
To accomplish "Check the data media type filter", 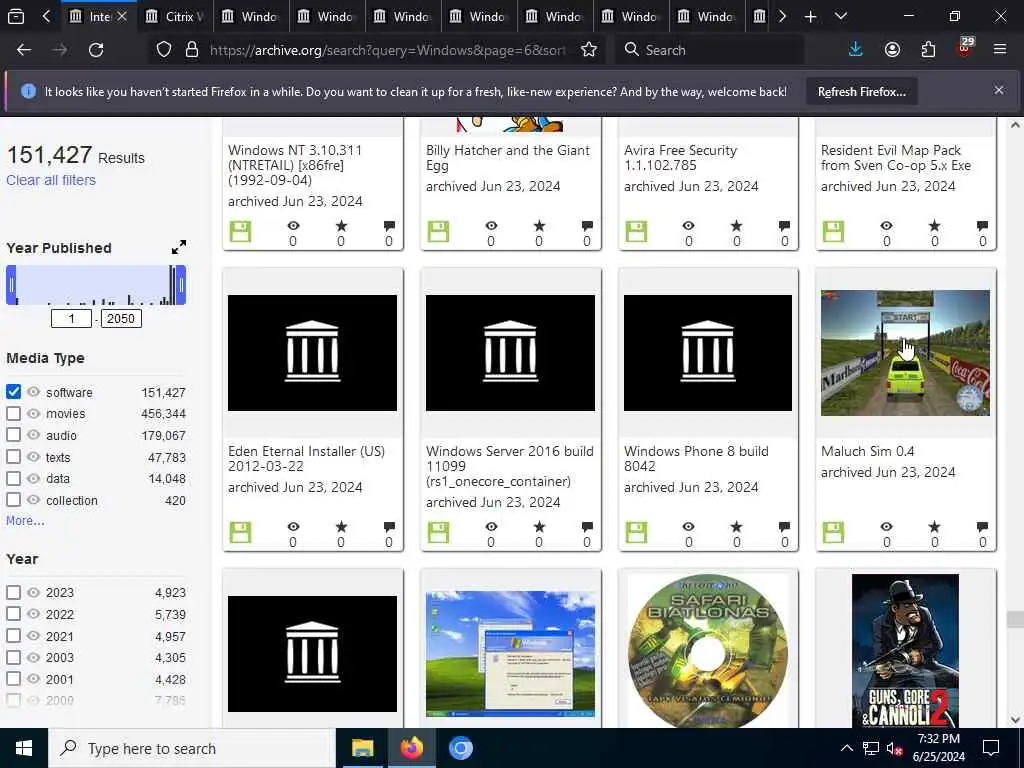I will (13, 478).
